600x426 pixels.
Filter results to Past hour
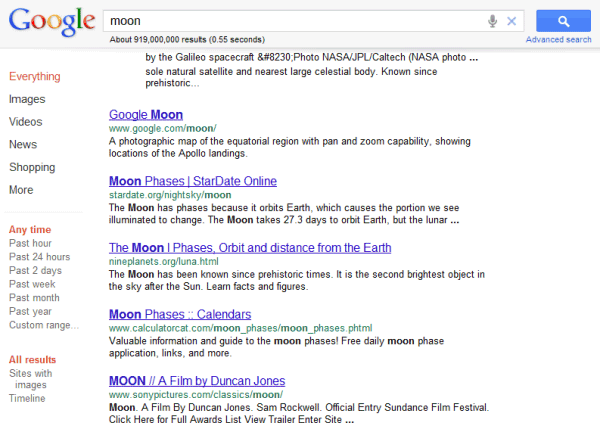coord(30,243)
